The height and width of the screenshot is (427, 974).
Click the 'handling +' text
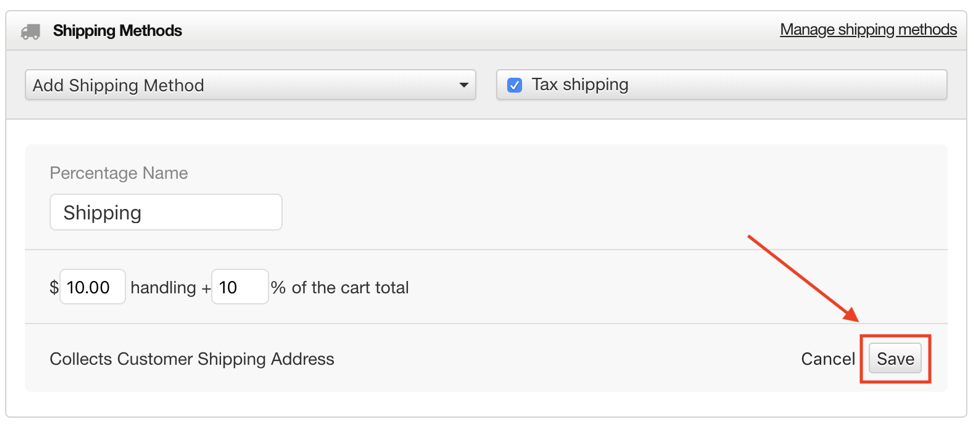point(171,288)
